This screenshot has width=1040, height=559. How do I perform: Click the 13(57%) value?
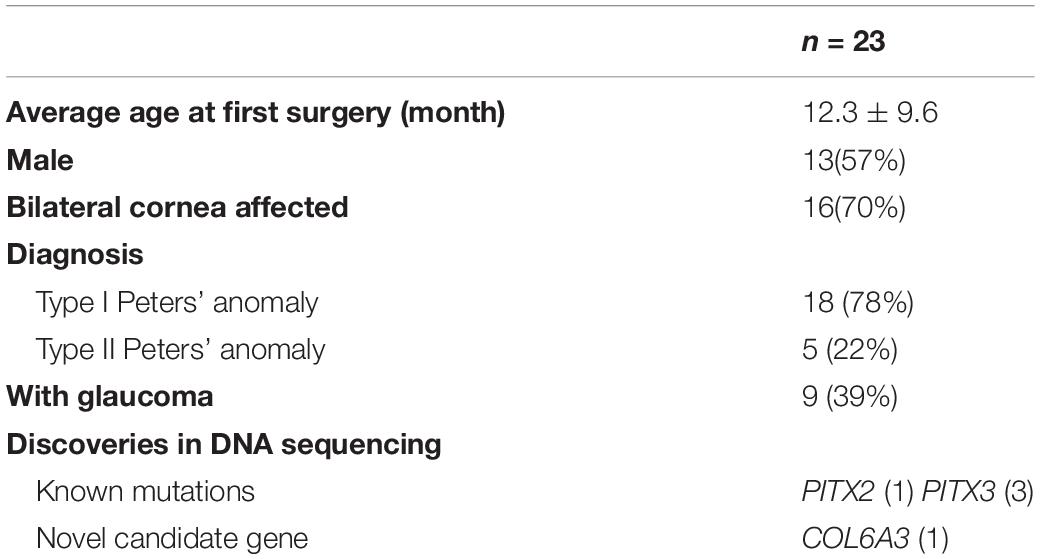(x=854, y=160)
